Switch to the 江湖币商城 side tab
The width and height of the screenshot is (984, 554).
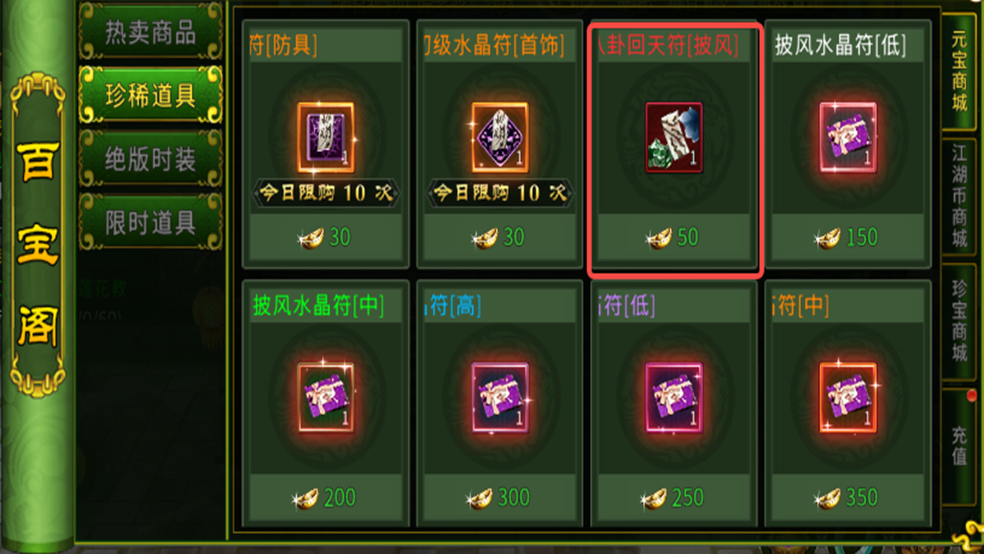959,196
